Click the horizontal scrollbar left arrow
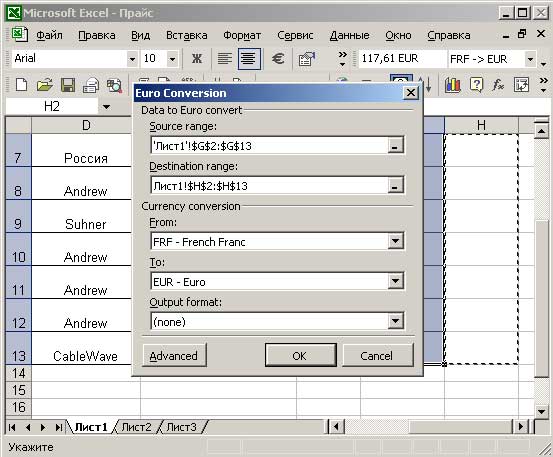This screenshot has width=553, height=457. click(336, 427)
